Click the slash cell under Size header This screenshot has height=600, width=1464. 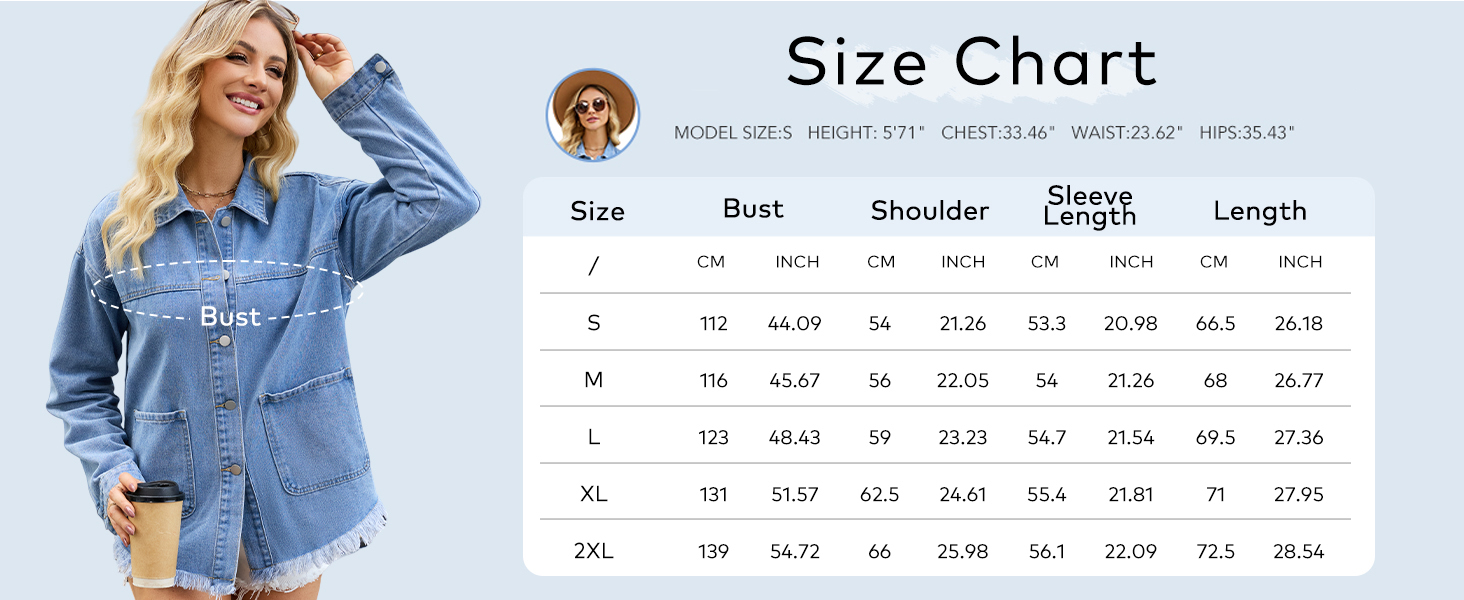click(594, 265)
